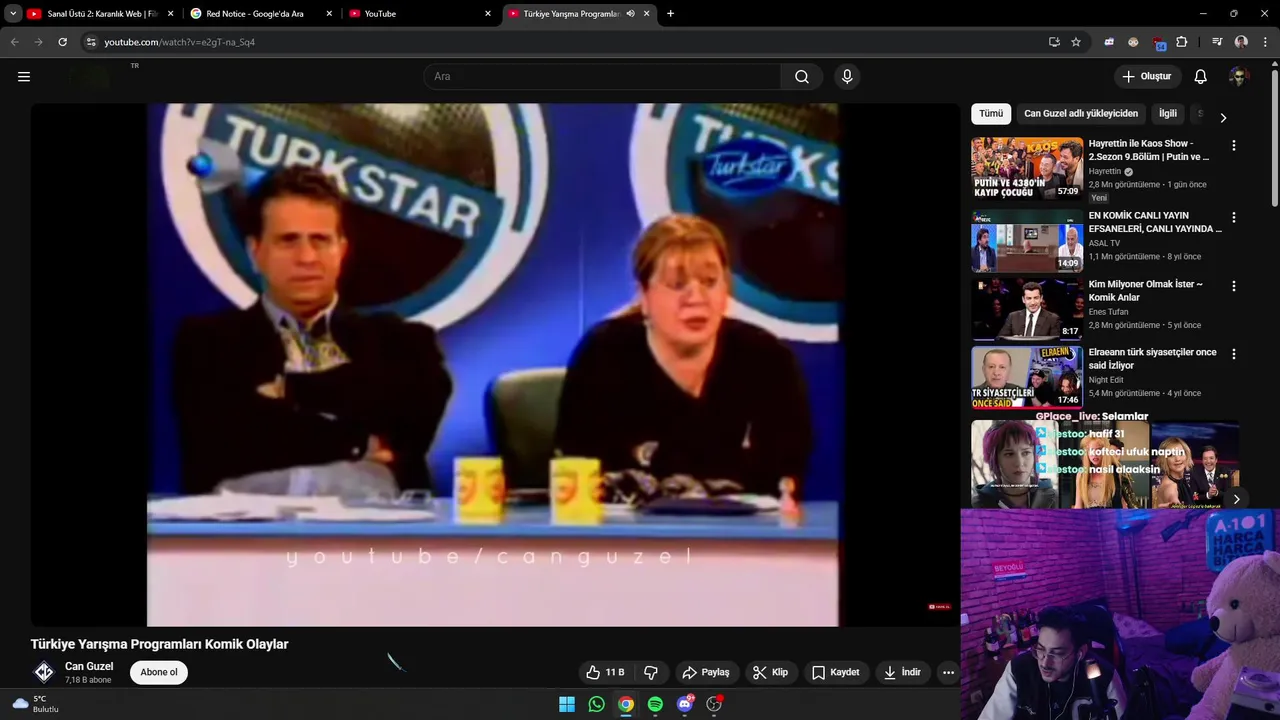This screenshot has height=720, width=1280.
Task: Open options menu for Elraenn türk siyasetçiler video
Action: 1233,354
